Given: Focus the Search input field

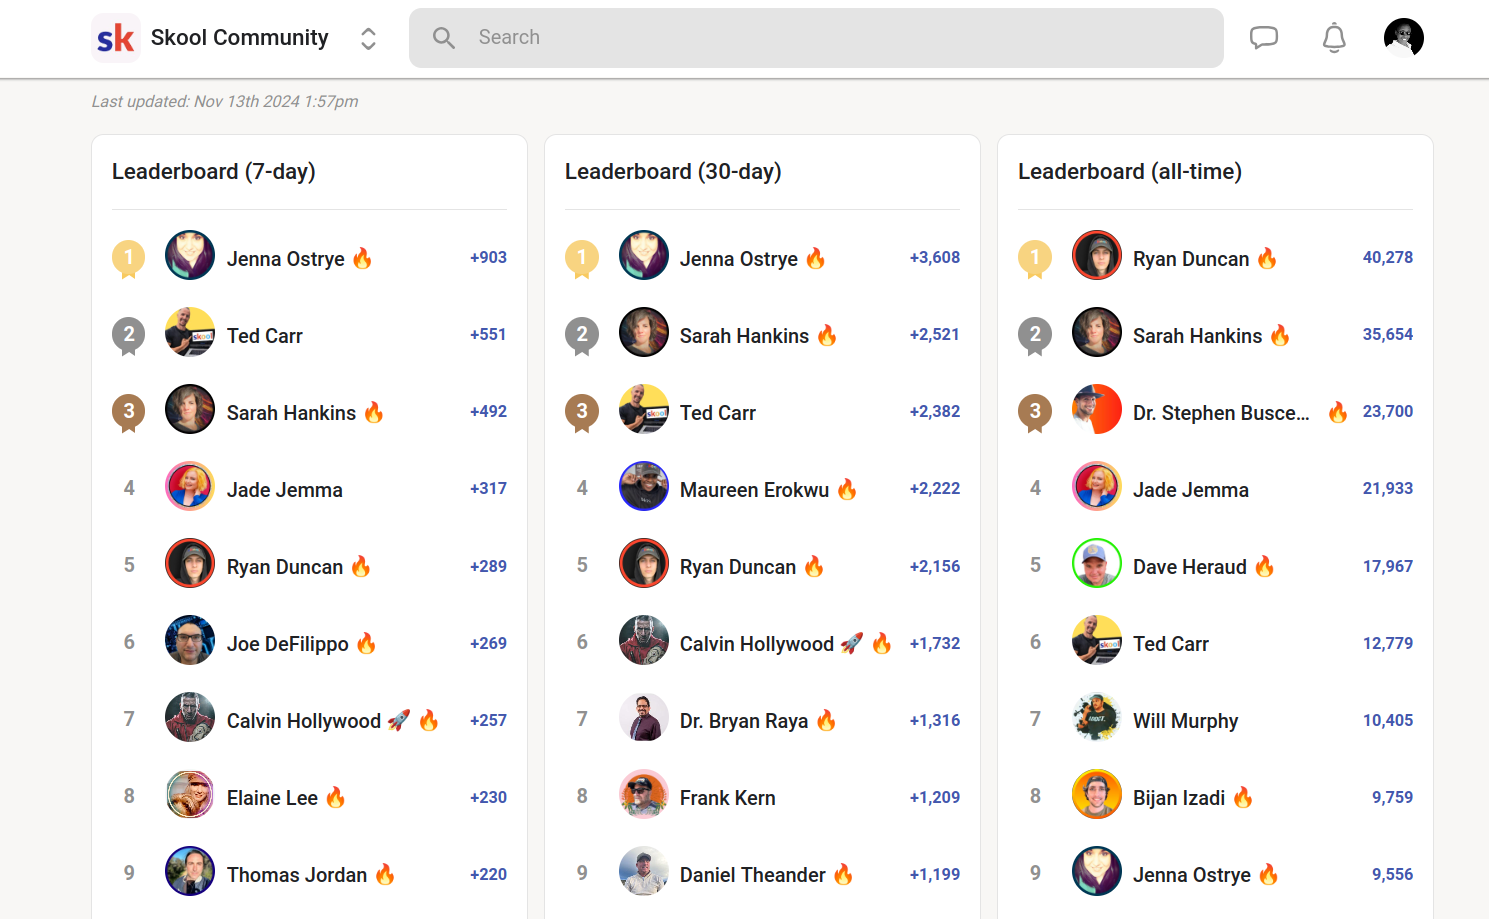Looking at the screenshot, I should click(816, 38).
